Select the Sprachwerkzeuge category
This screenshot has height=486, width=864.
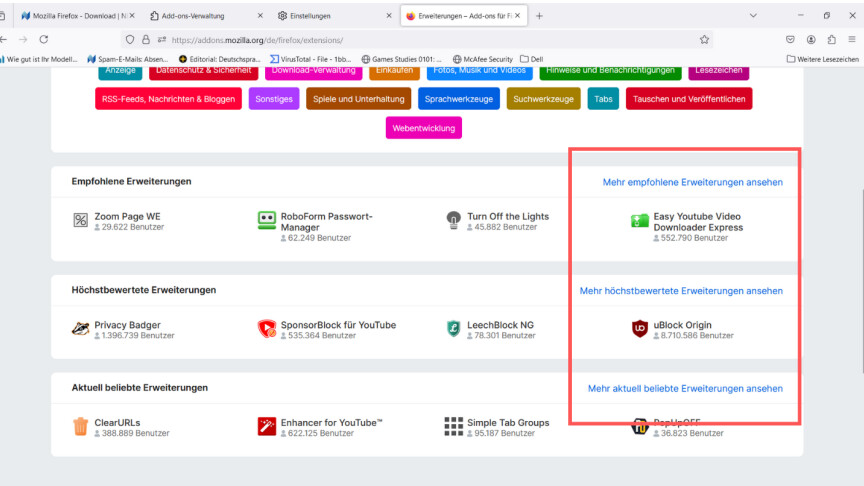[x=458, y=99]
